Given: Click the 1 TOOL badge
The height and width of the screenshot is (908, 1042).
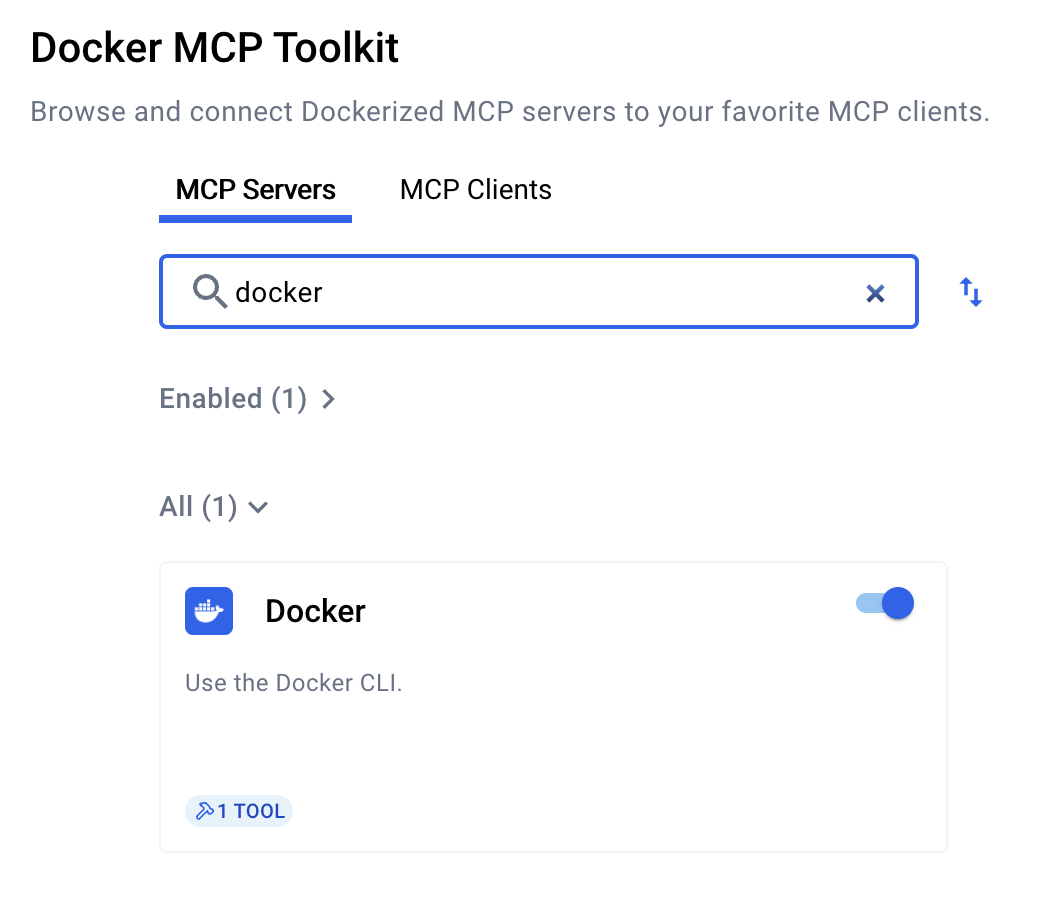Looking at the screenshot, I should 239,811.
